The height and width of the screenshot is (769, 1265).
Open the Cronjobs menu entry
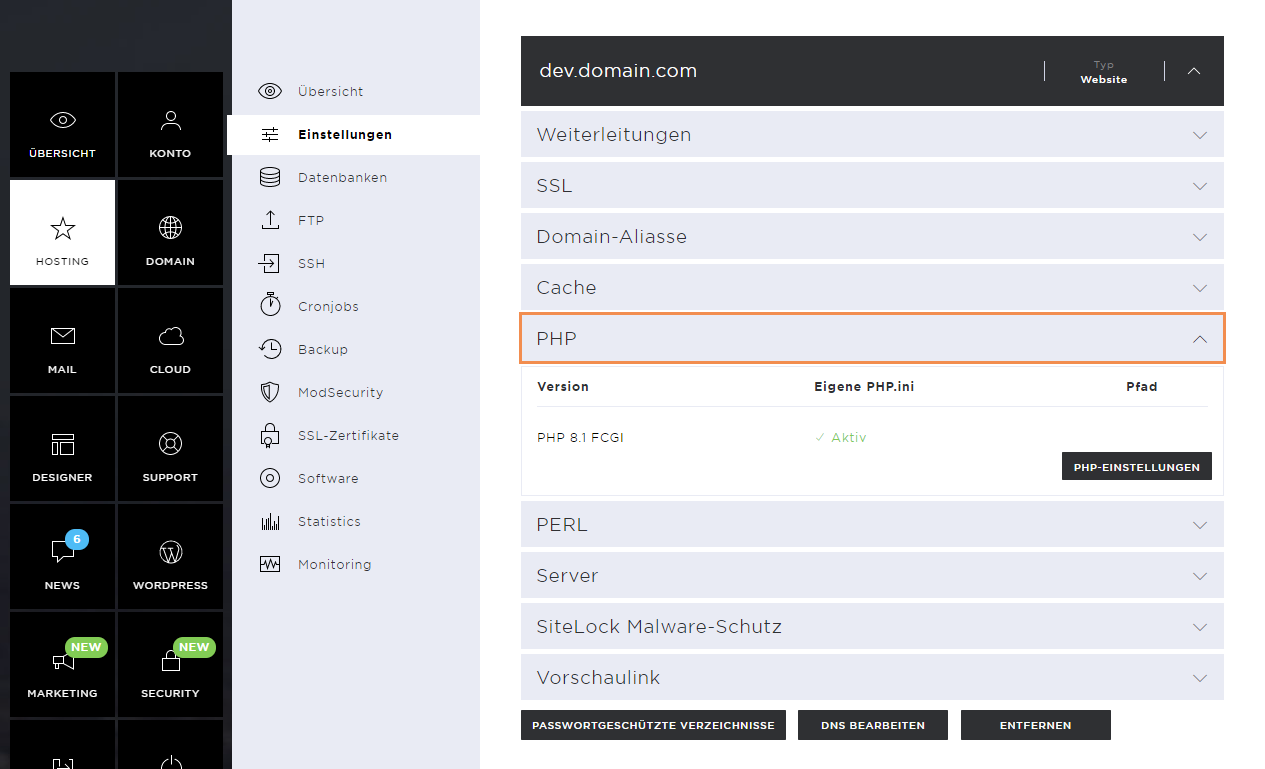[328, 306]
